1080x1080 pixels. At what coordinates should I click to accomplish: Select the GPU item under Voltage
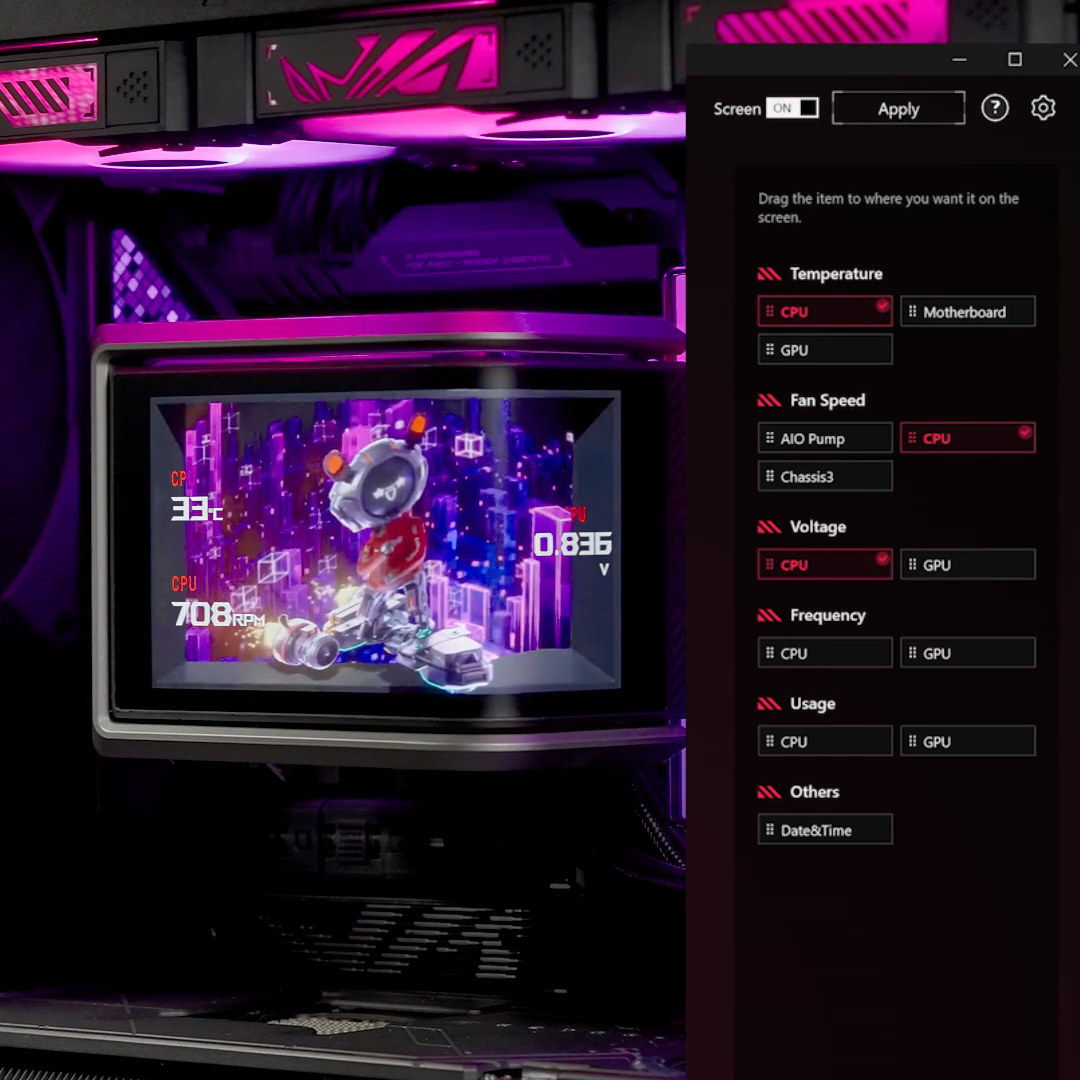[967, 565]
